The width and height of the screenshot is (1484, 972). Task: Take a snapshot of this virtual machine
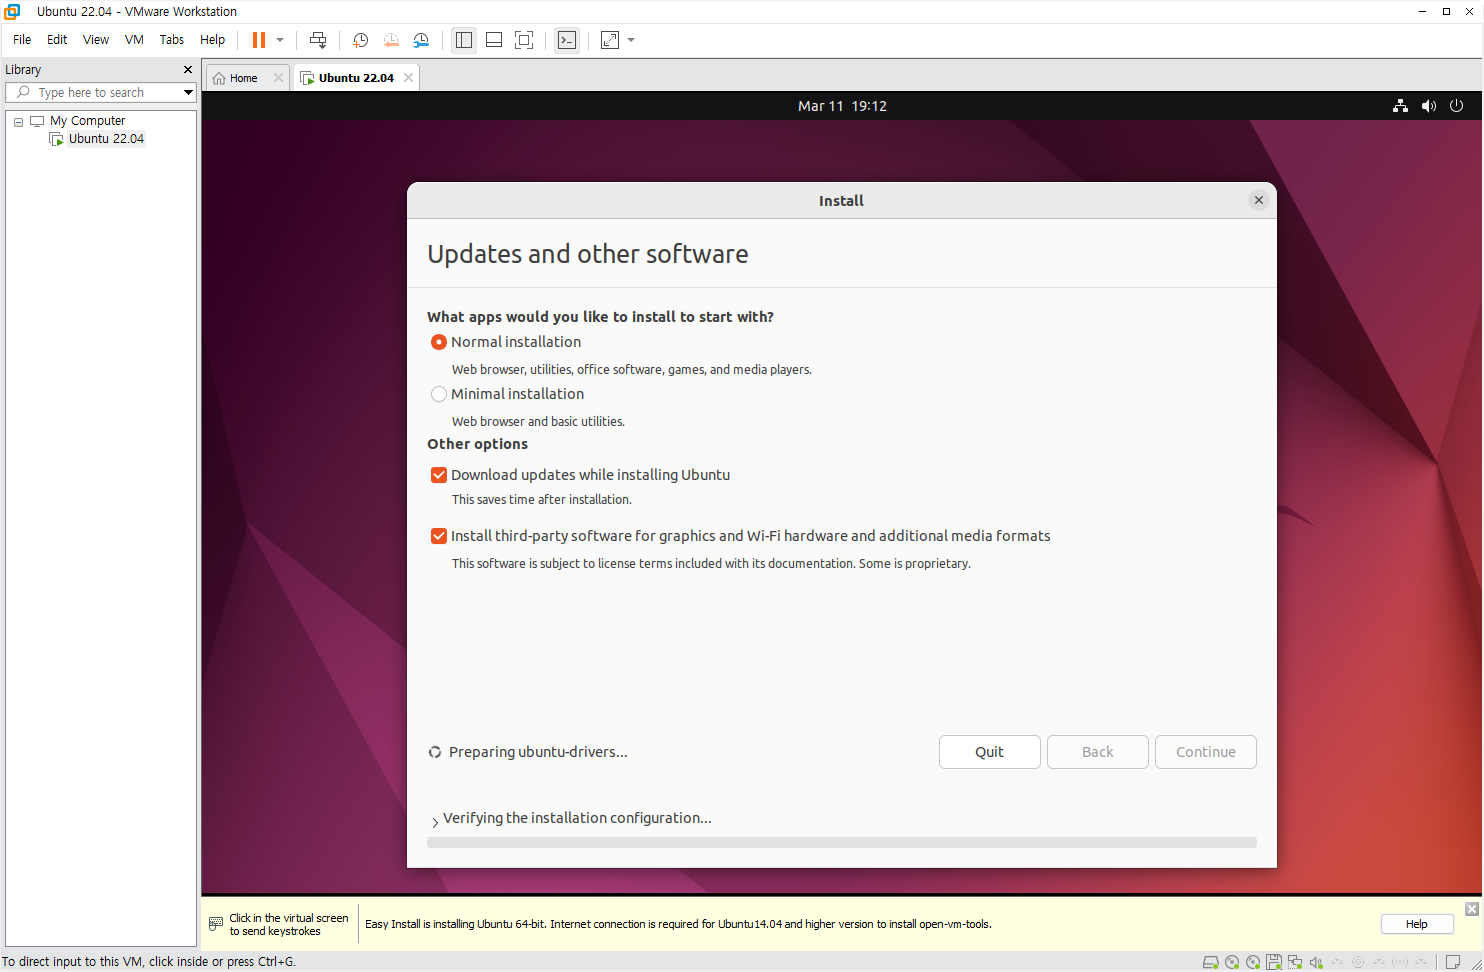(361, 40)
